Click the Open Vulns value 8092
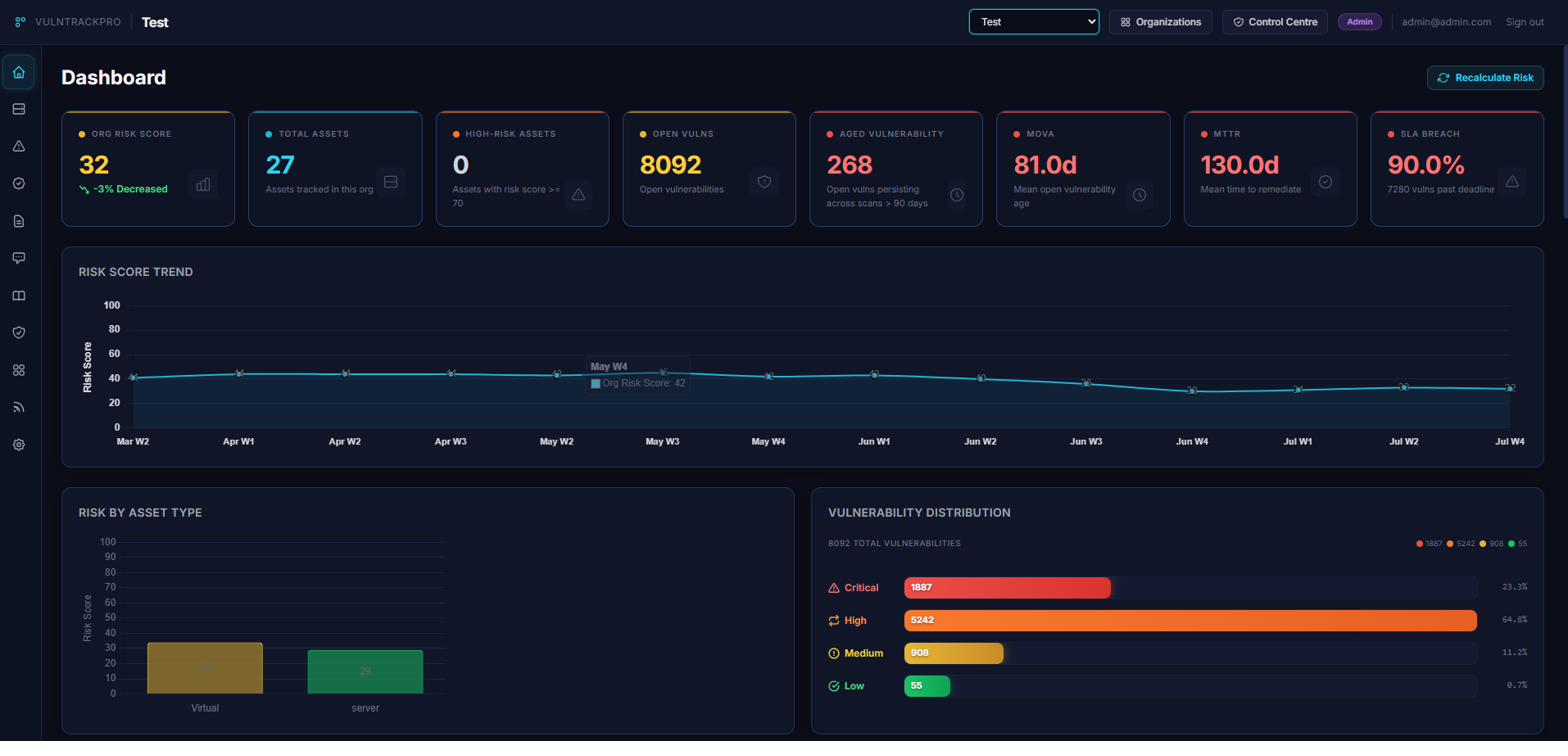 (671, 165)
